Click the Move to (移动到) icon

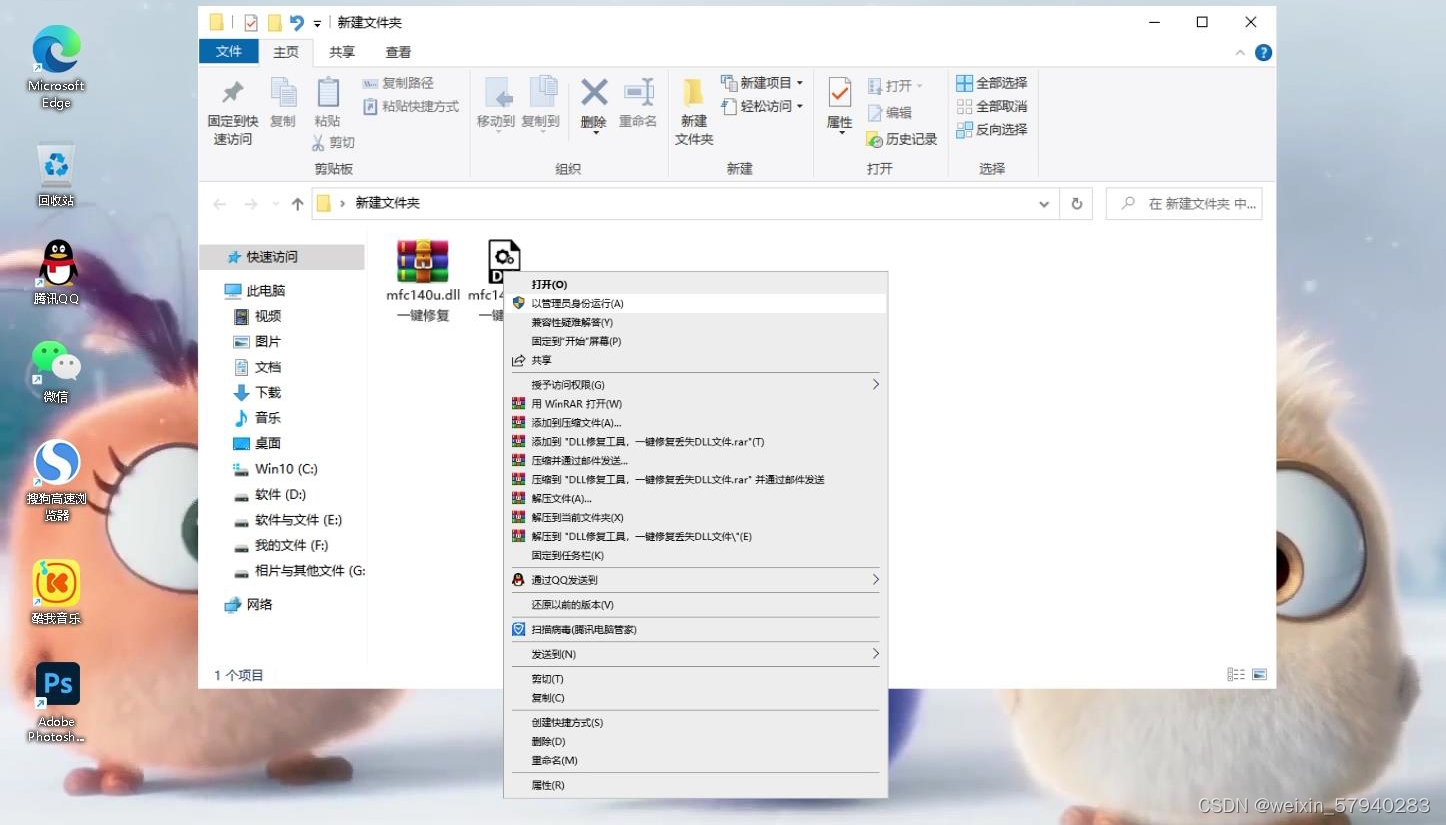tap(496, 93)
